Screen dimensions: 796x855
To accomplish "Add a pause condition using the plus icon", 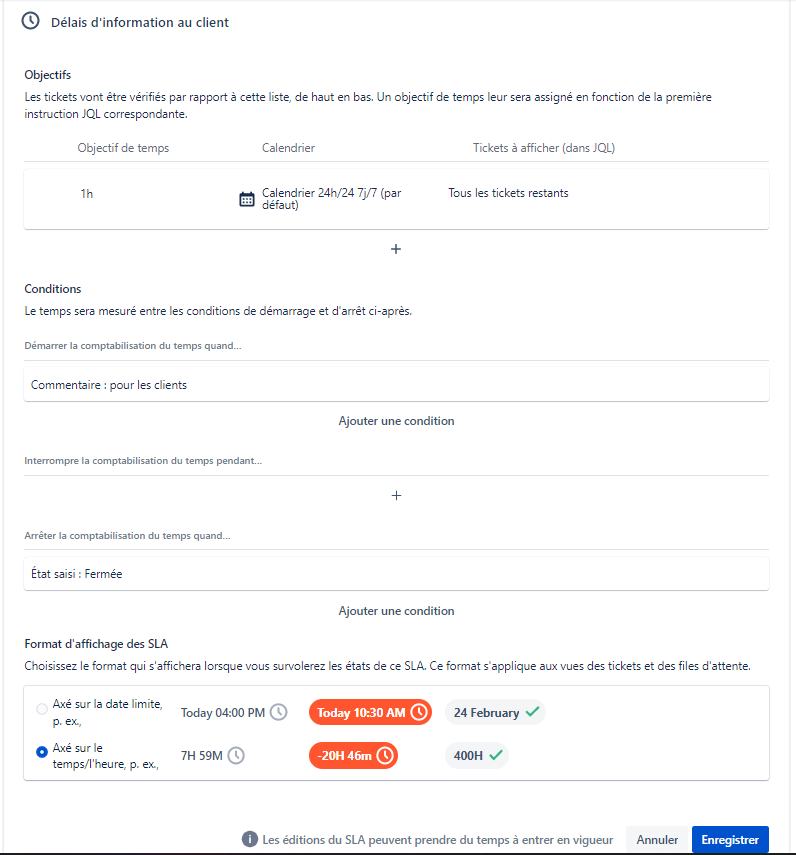I will (396, 496).
